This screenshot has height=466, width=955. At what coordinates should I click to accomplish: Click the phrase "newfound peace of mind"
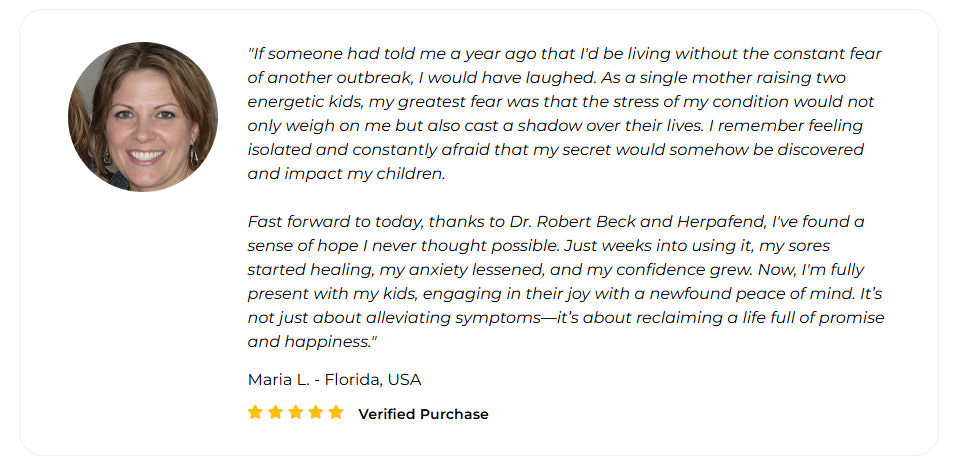pyautogui.click(x=752, y=294)
